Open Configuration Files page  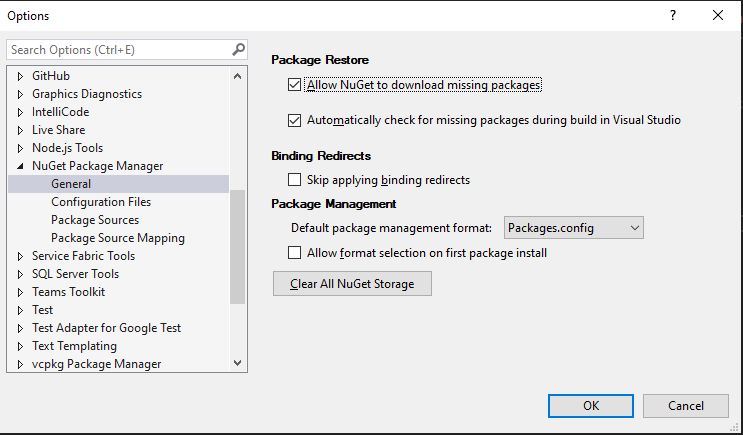[x=101, y=202]
